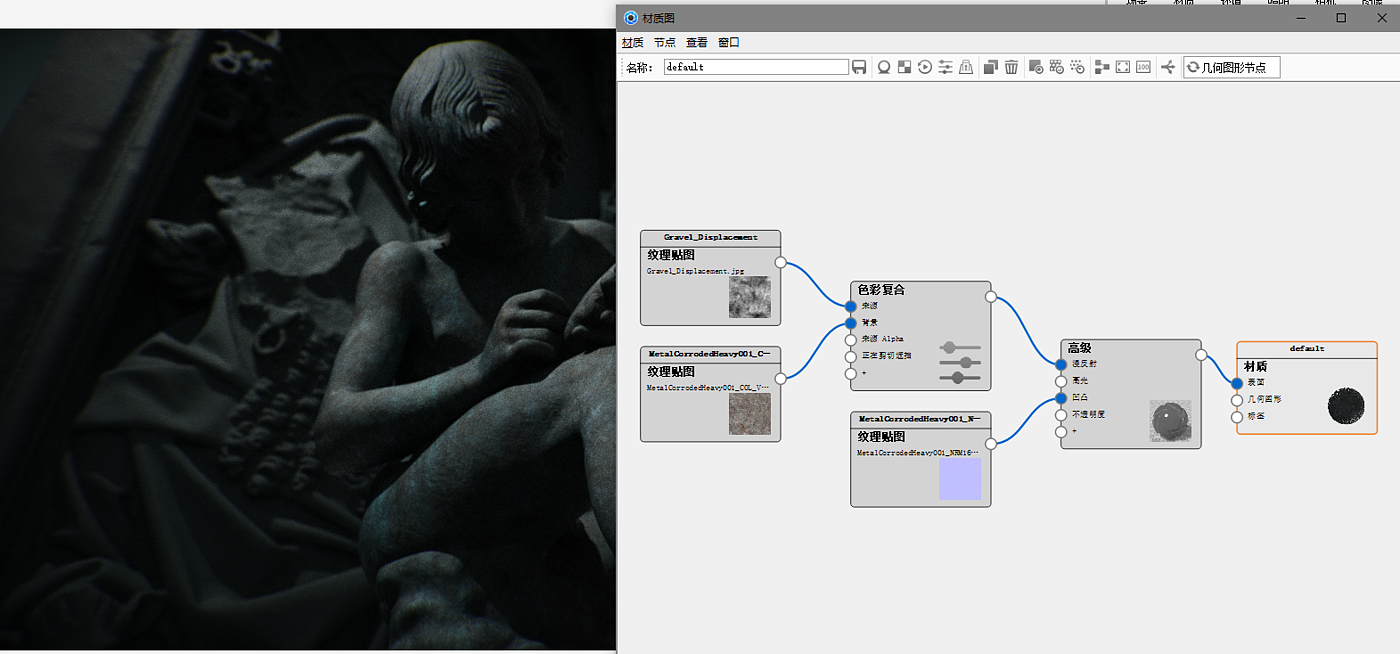Image resolution: width=1400 pixels, height=654 pixels.
Task: Click the 100% zoom icon
Action: (x=1143, y=67)
